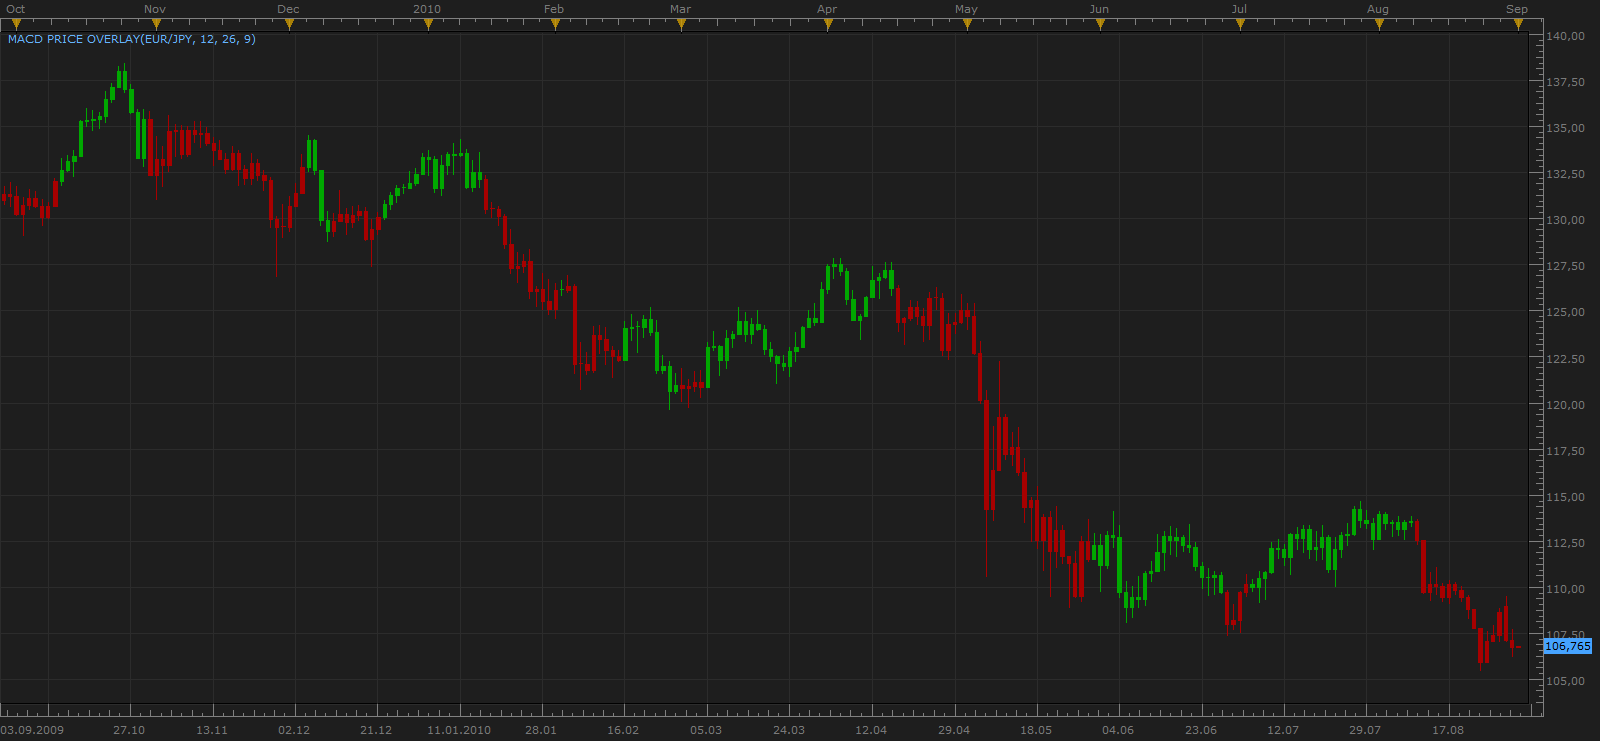
Task: Select the Jul month marker triangle
Action: tap(1240, 25)
